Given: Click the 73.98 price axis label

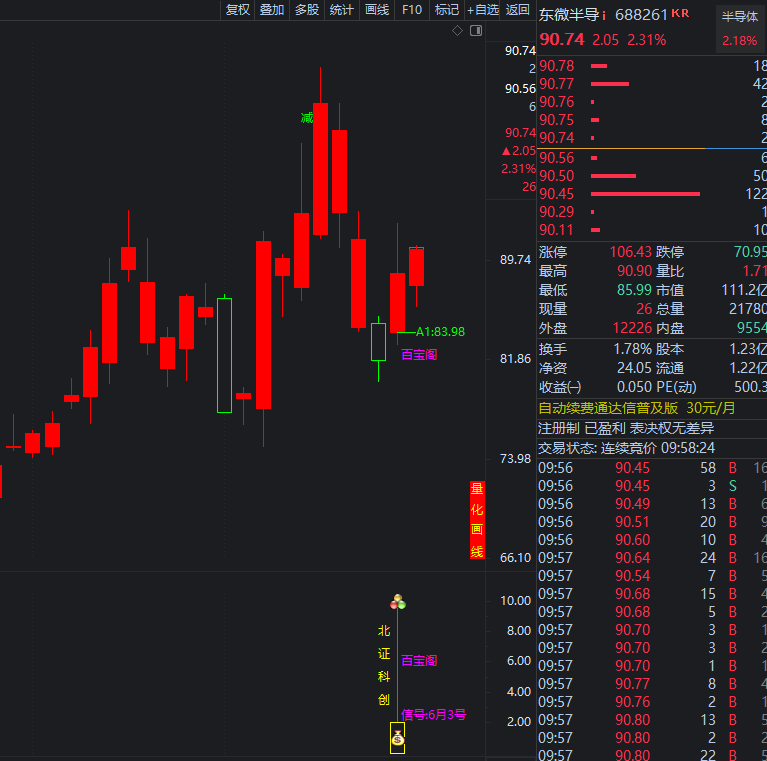Looking at the screenshot, I should click(515, 459).
